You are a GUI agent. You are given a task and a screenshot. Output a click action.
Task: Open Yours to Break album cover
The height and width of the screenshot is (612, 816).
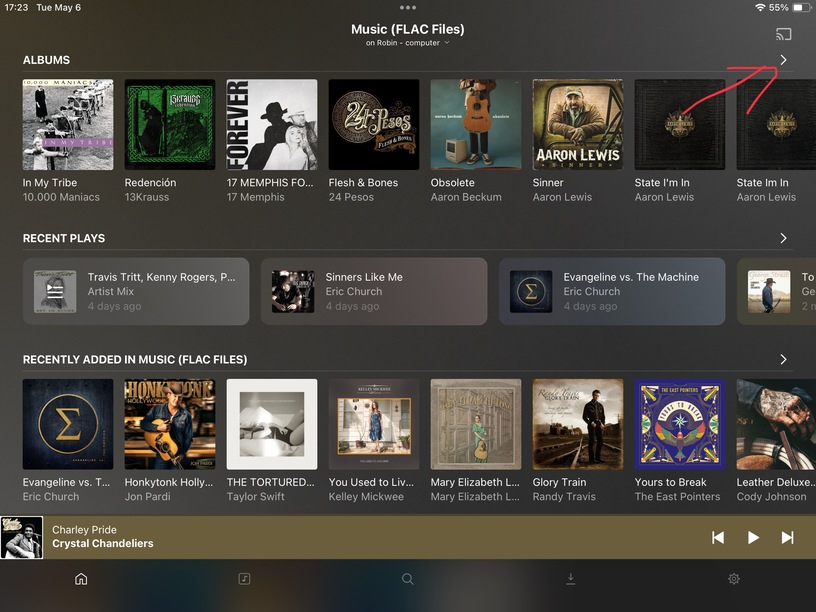click(680, 424)
